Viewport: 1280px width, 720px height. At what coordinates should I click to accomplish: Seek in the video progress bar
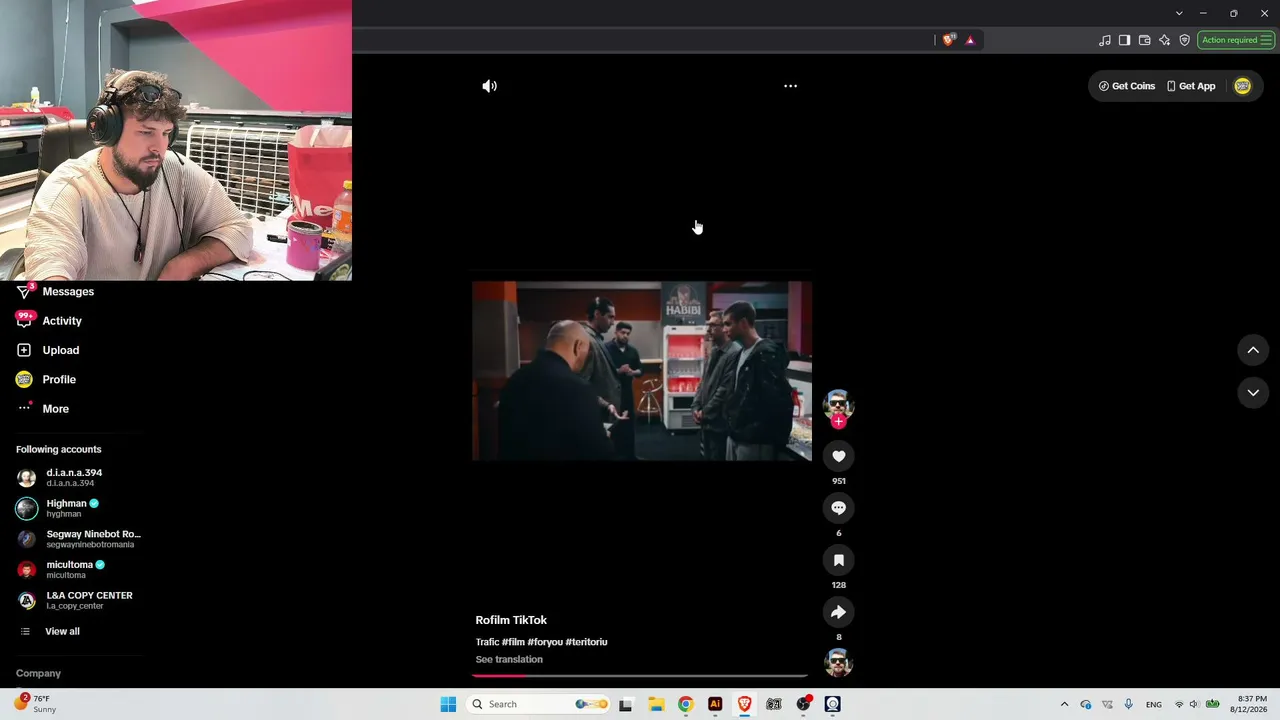[x=640, y=676]
